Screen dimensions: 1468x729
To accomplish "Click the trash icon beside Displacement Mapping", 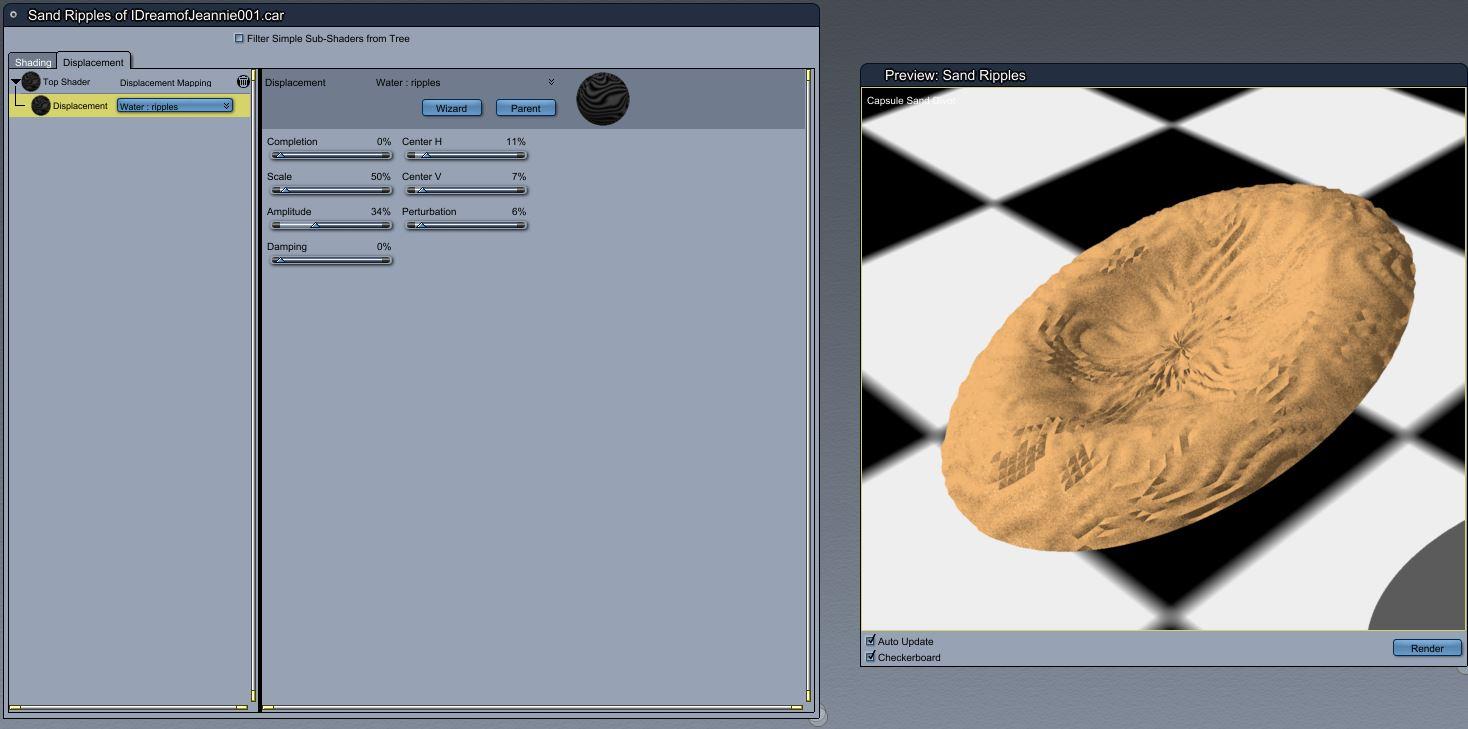I will point(243,81).
